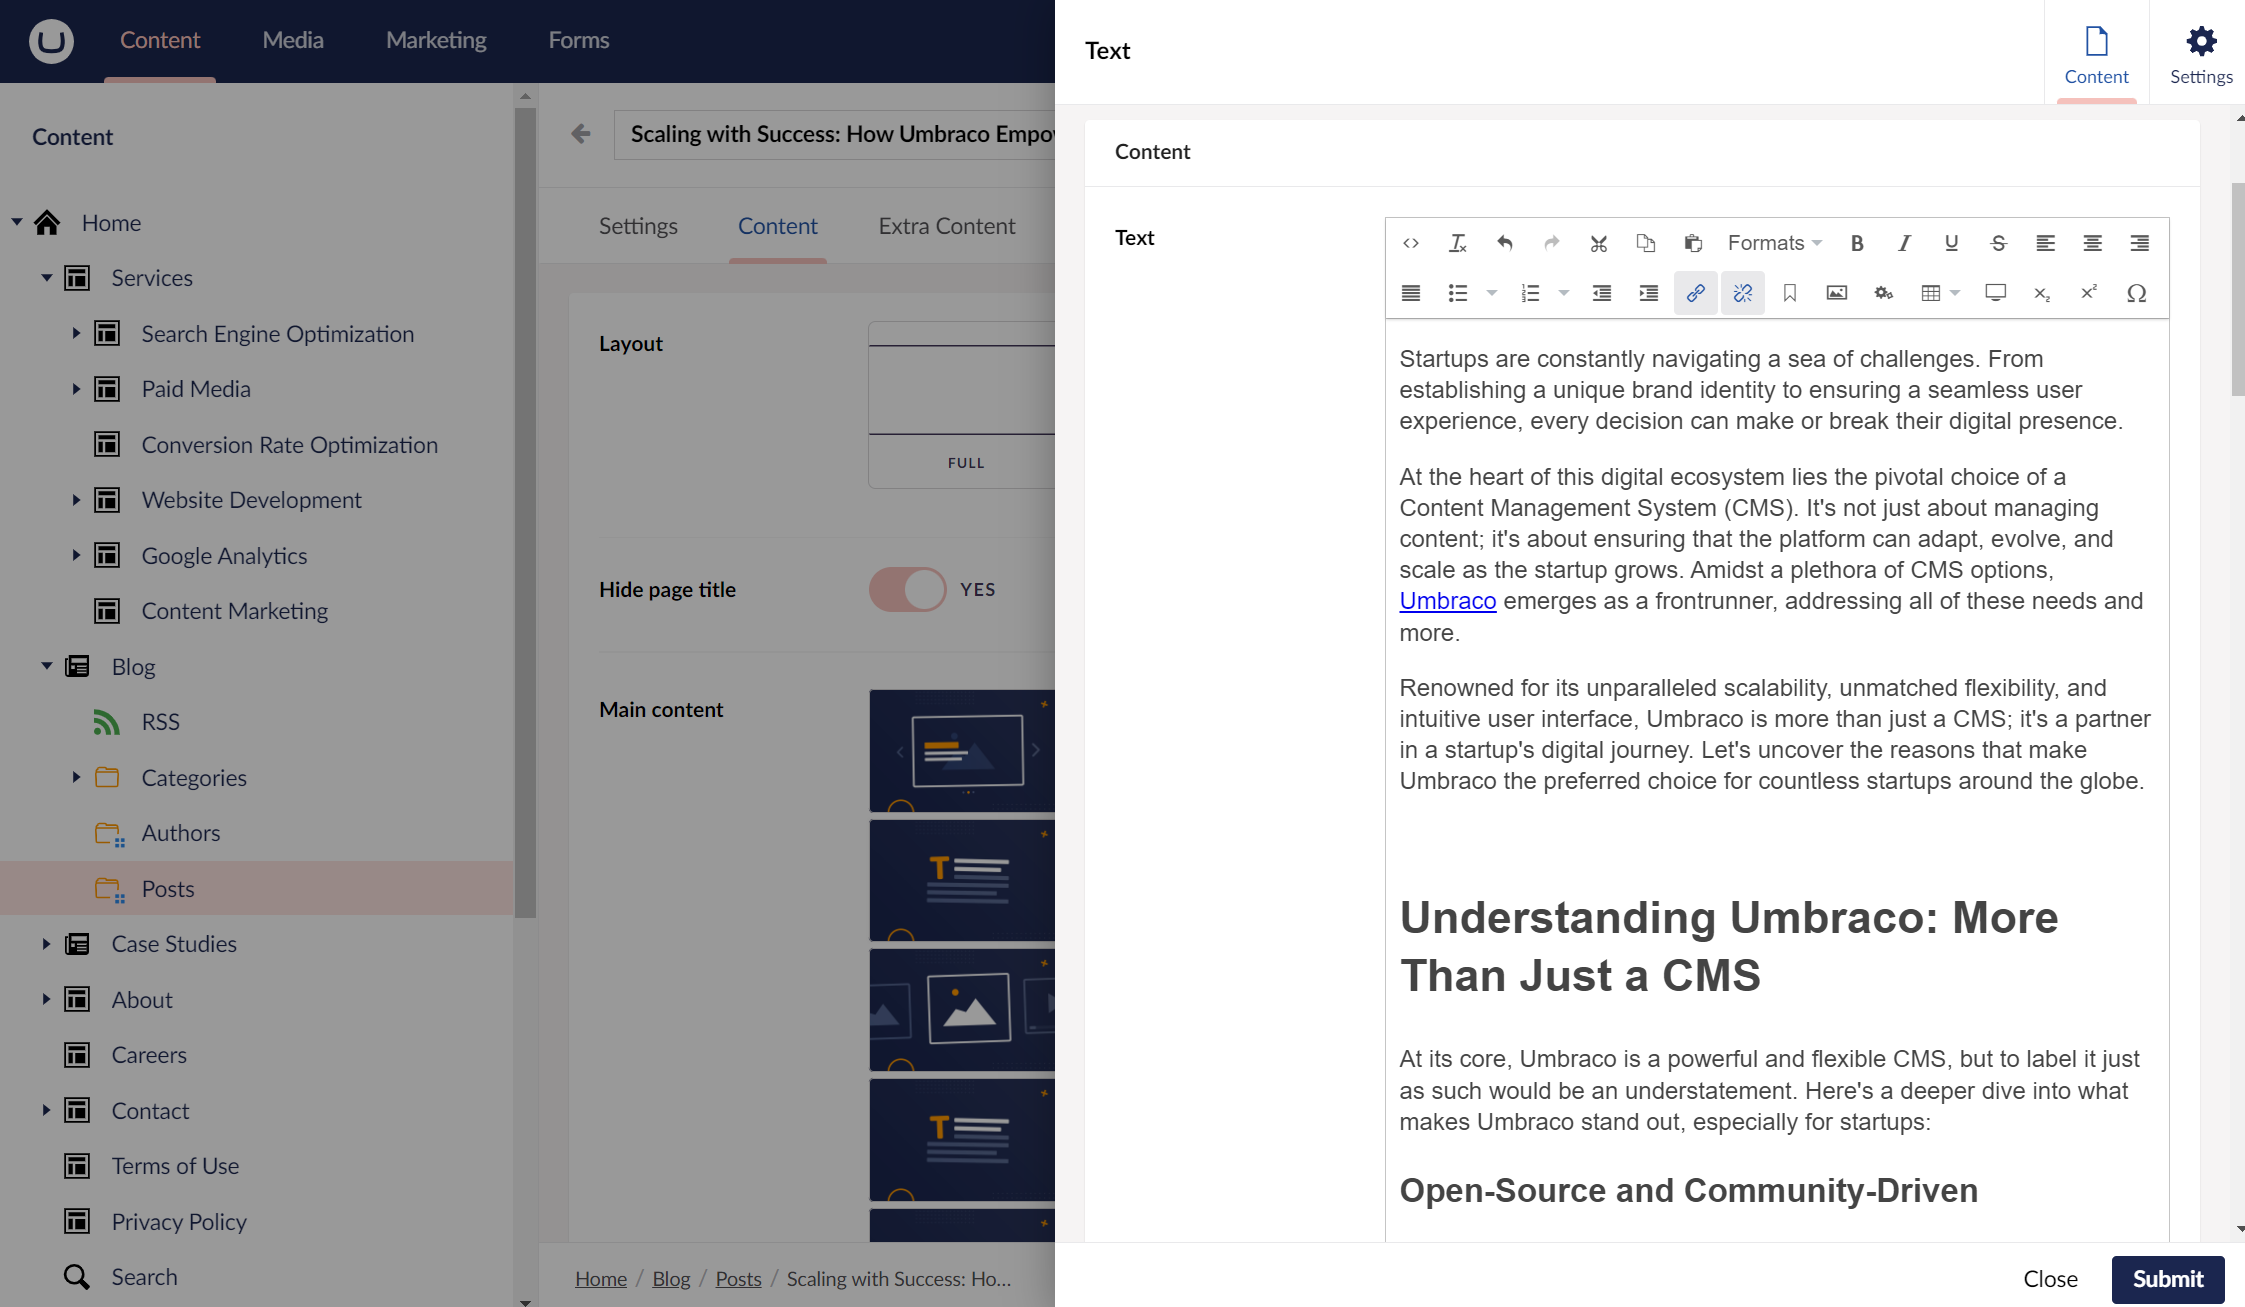Switch to the Settings tab in the Text panel
Viewport: 2245px width, 1307px height.
(x=2200, y=53)
